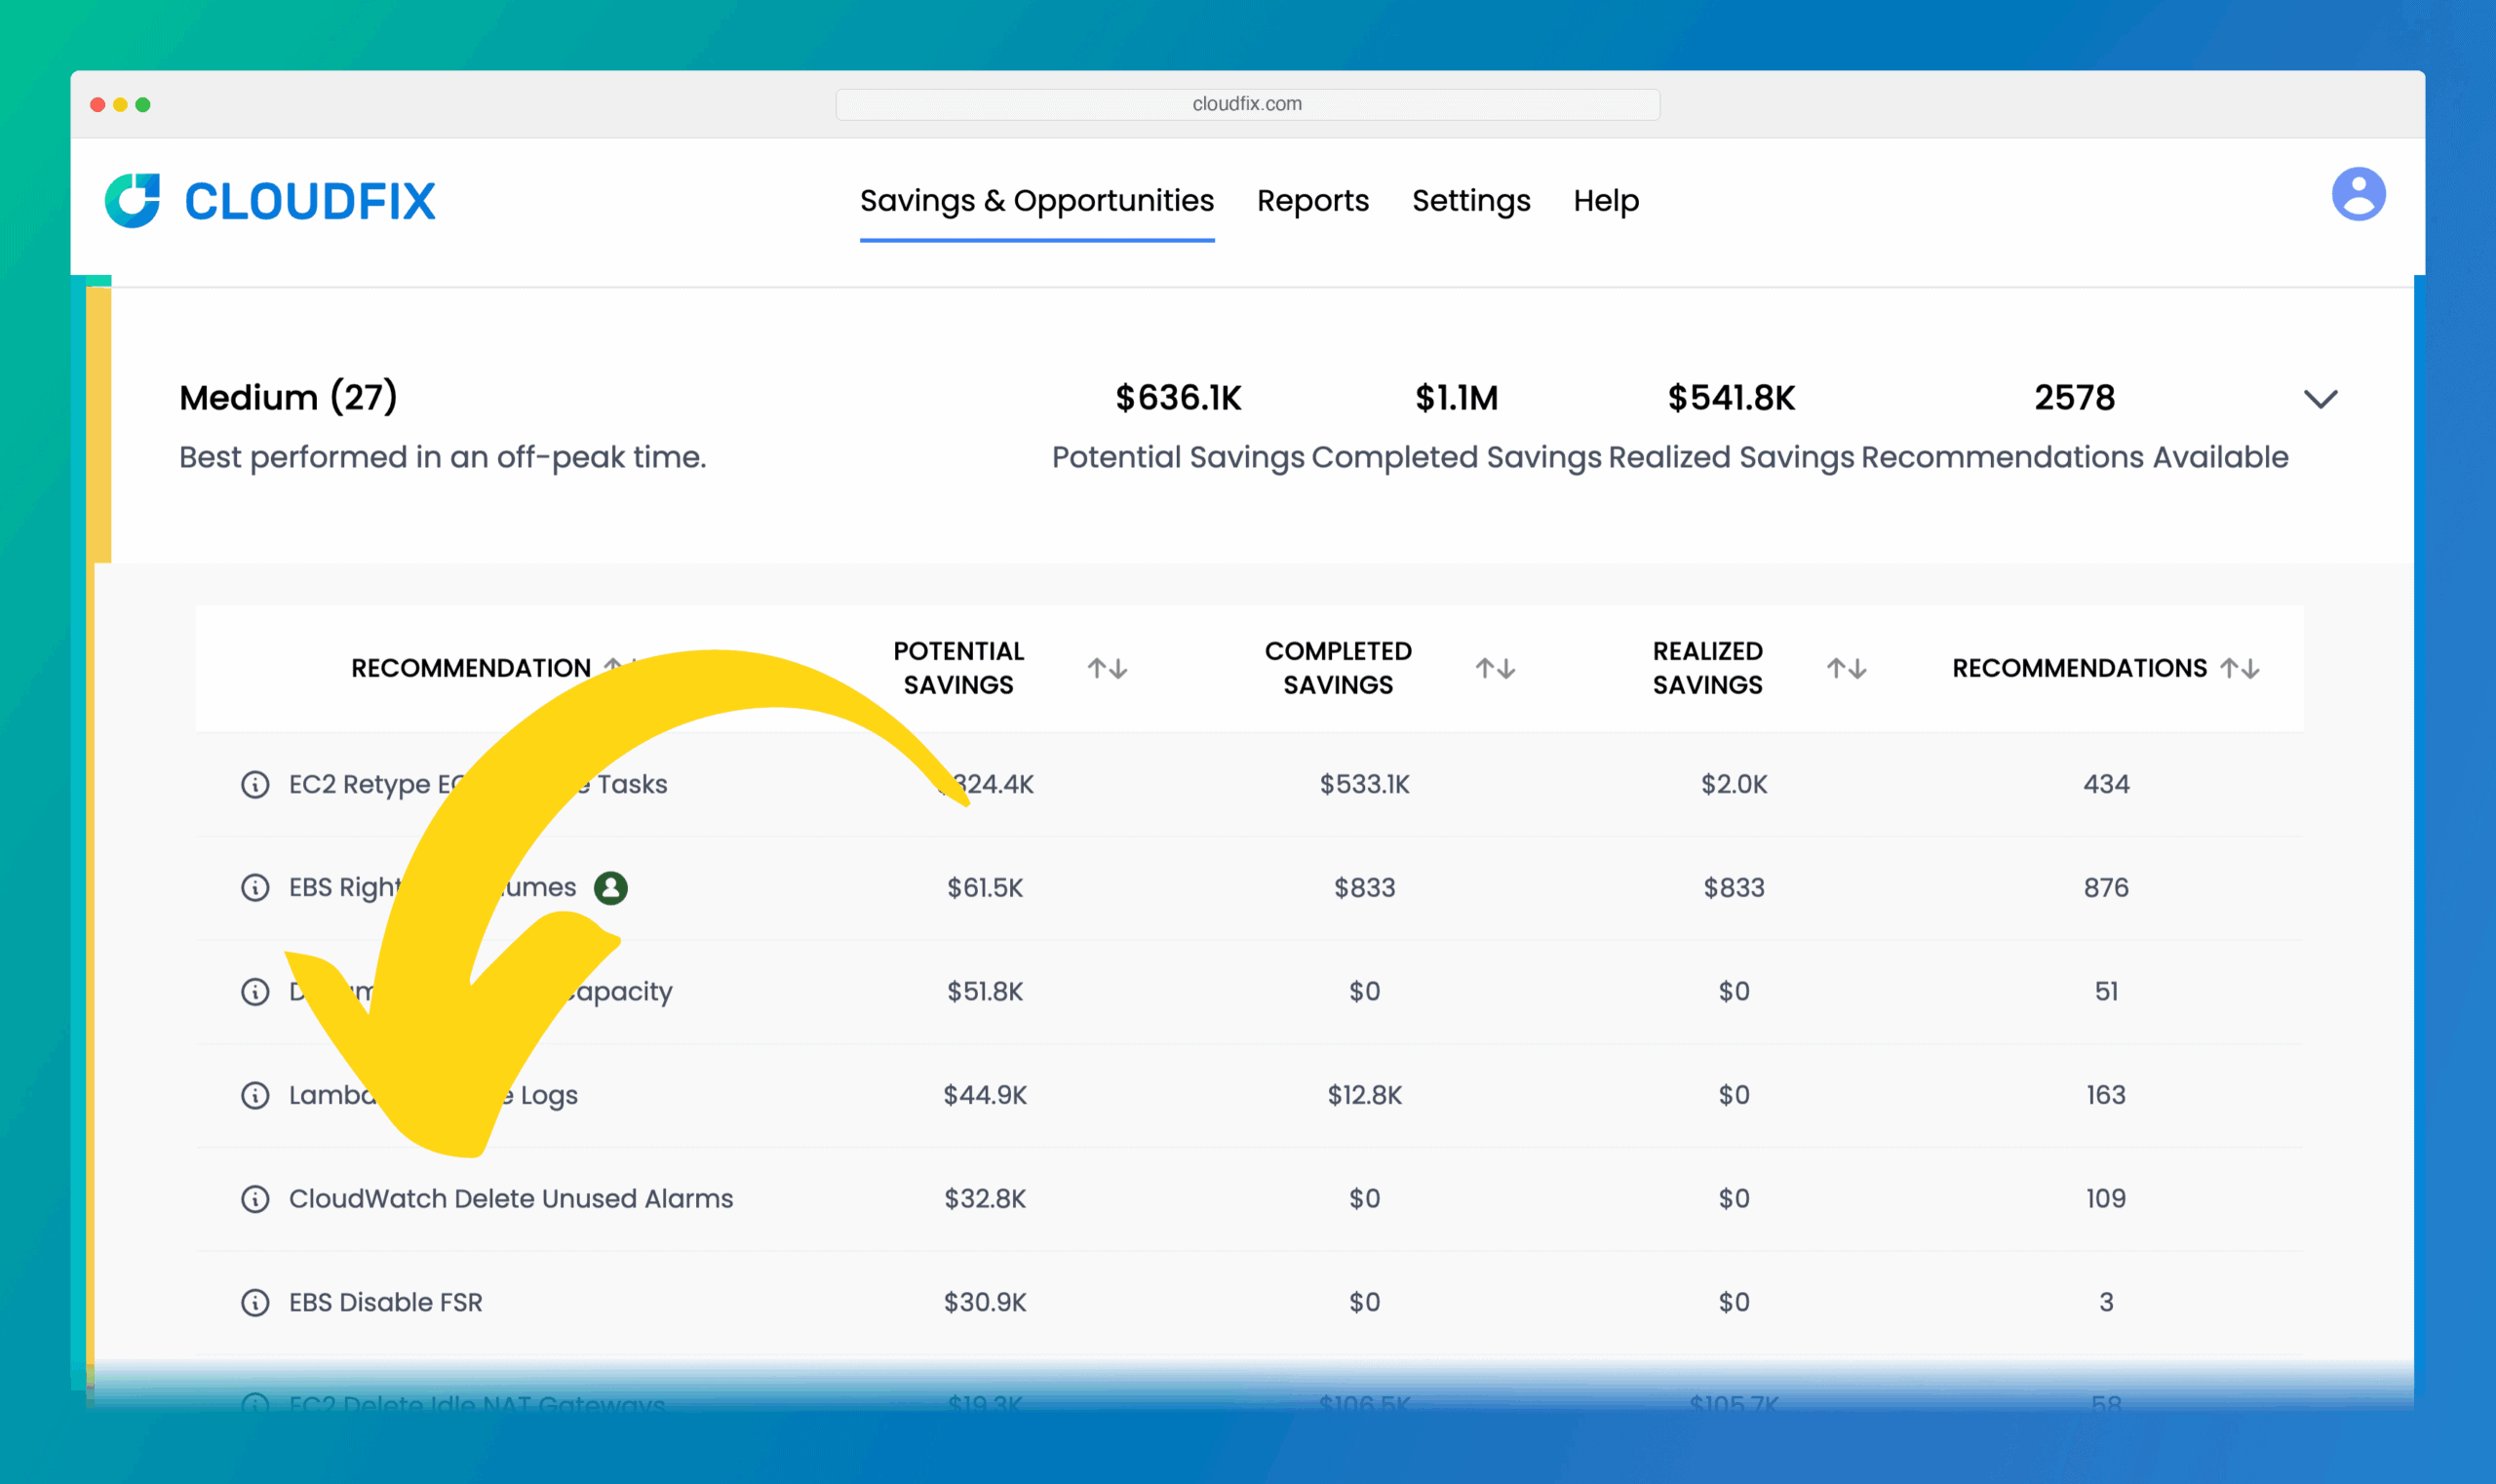
Task: Open the user profile avatar menu
Action: (2358, 194)
